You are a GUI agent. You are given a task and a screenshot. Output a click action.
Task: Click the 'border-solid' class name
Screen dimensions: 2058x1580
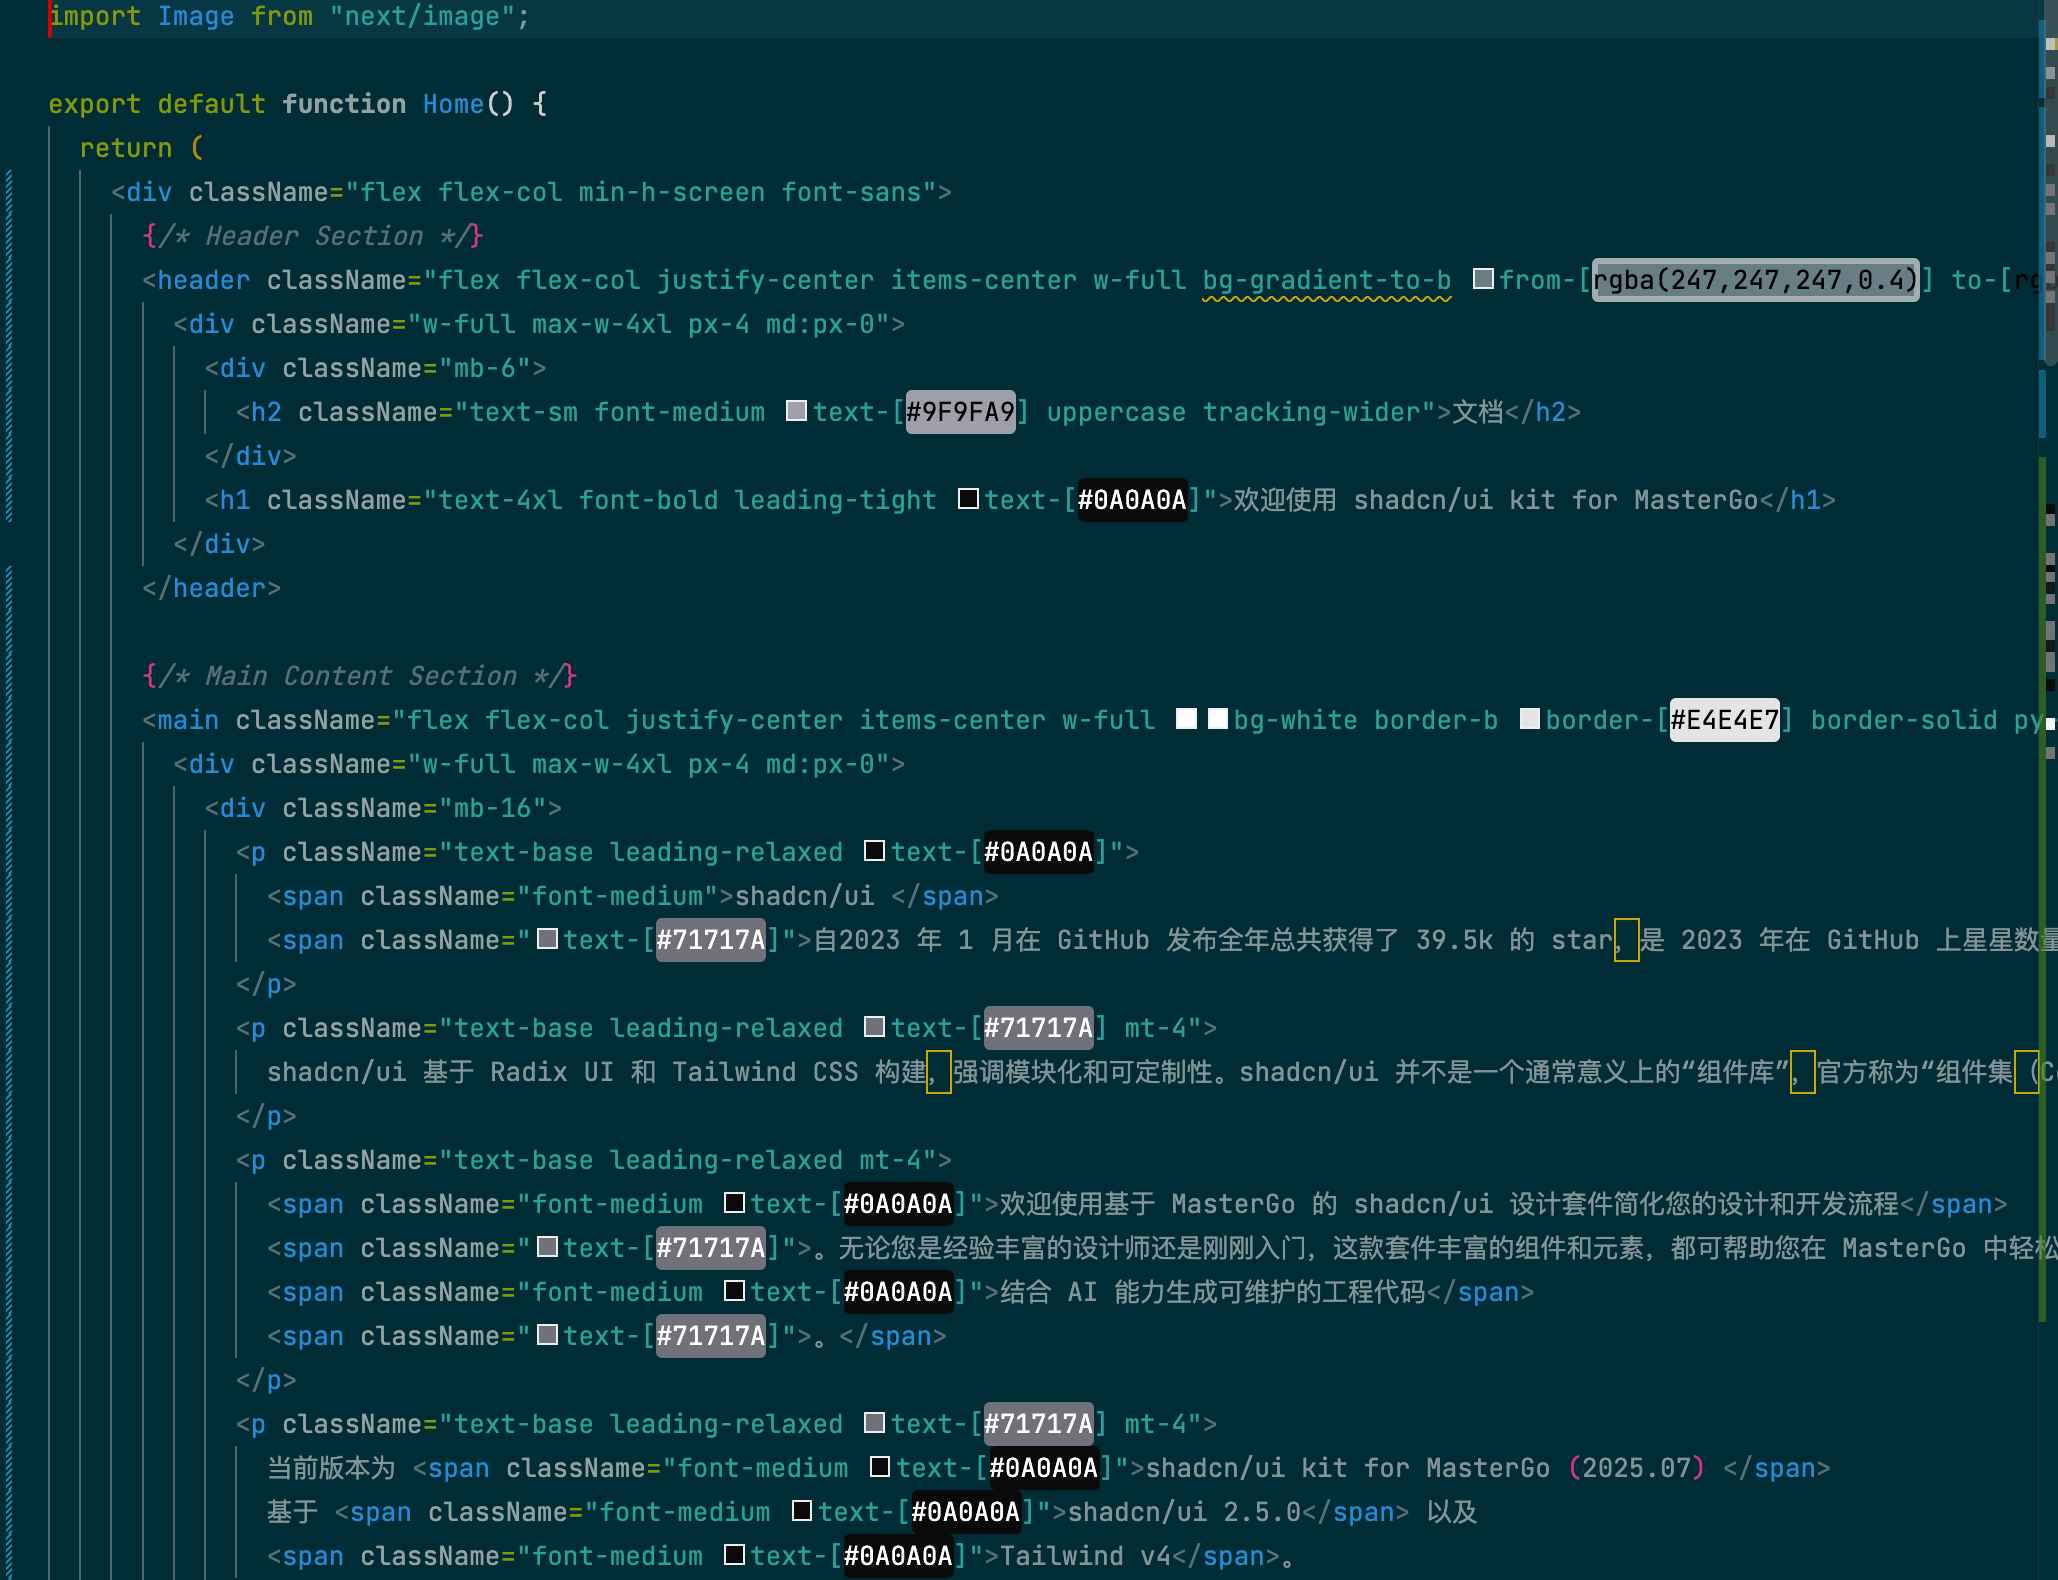click(1904, 720)
